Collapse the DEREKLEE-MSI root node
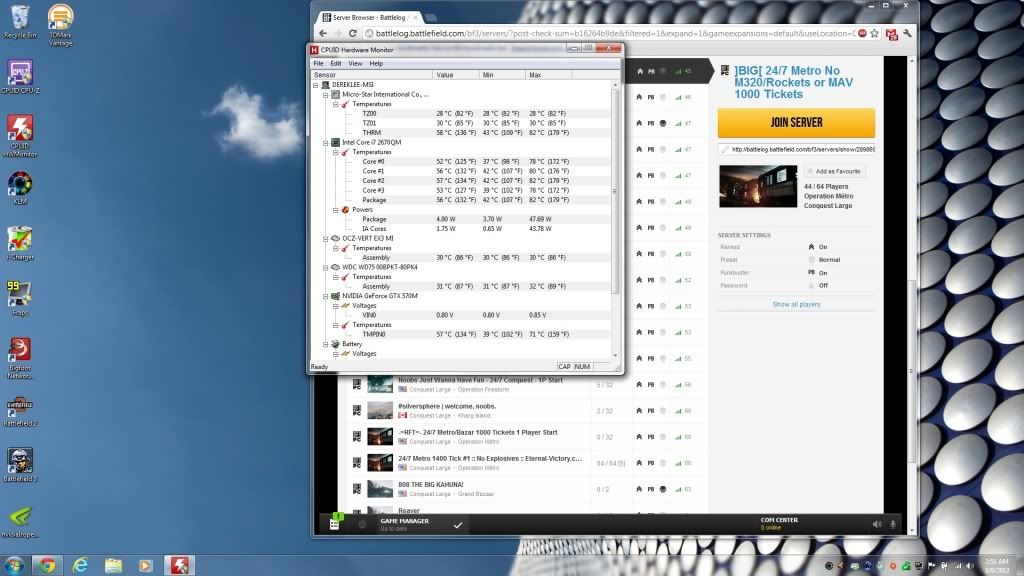 click(x=315, y=85)
